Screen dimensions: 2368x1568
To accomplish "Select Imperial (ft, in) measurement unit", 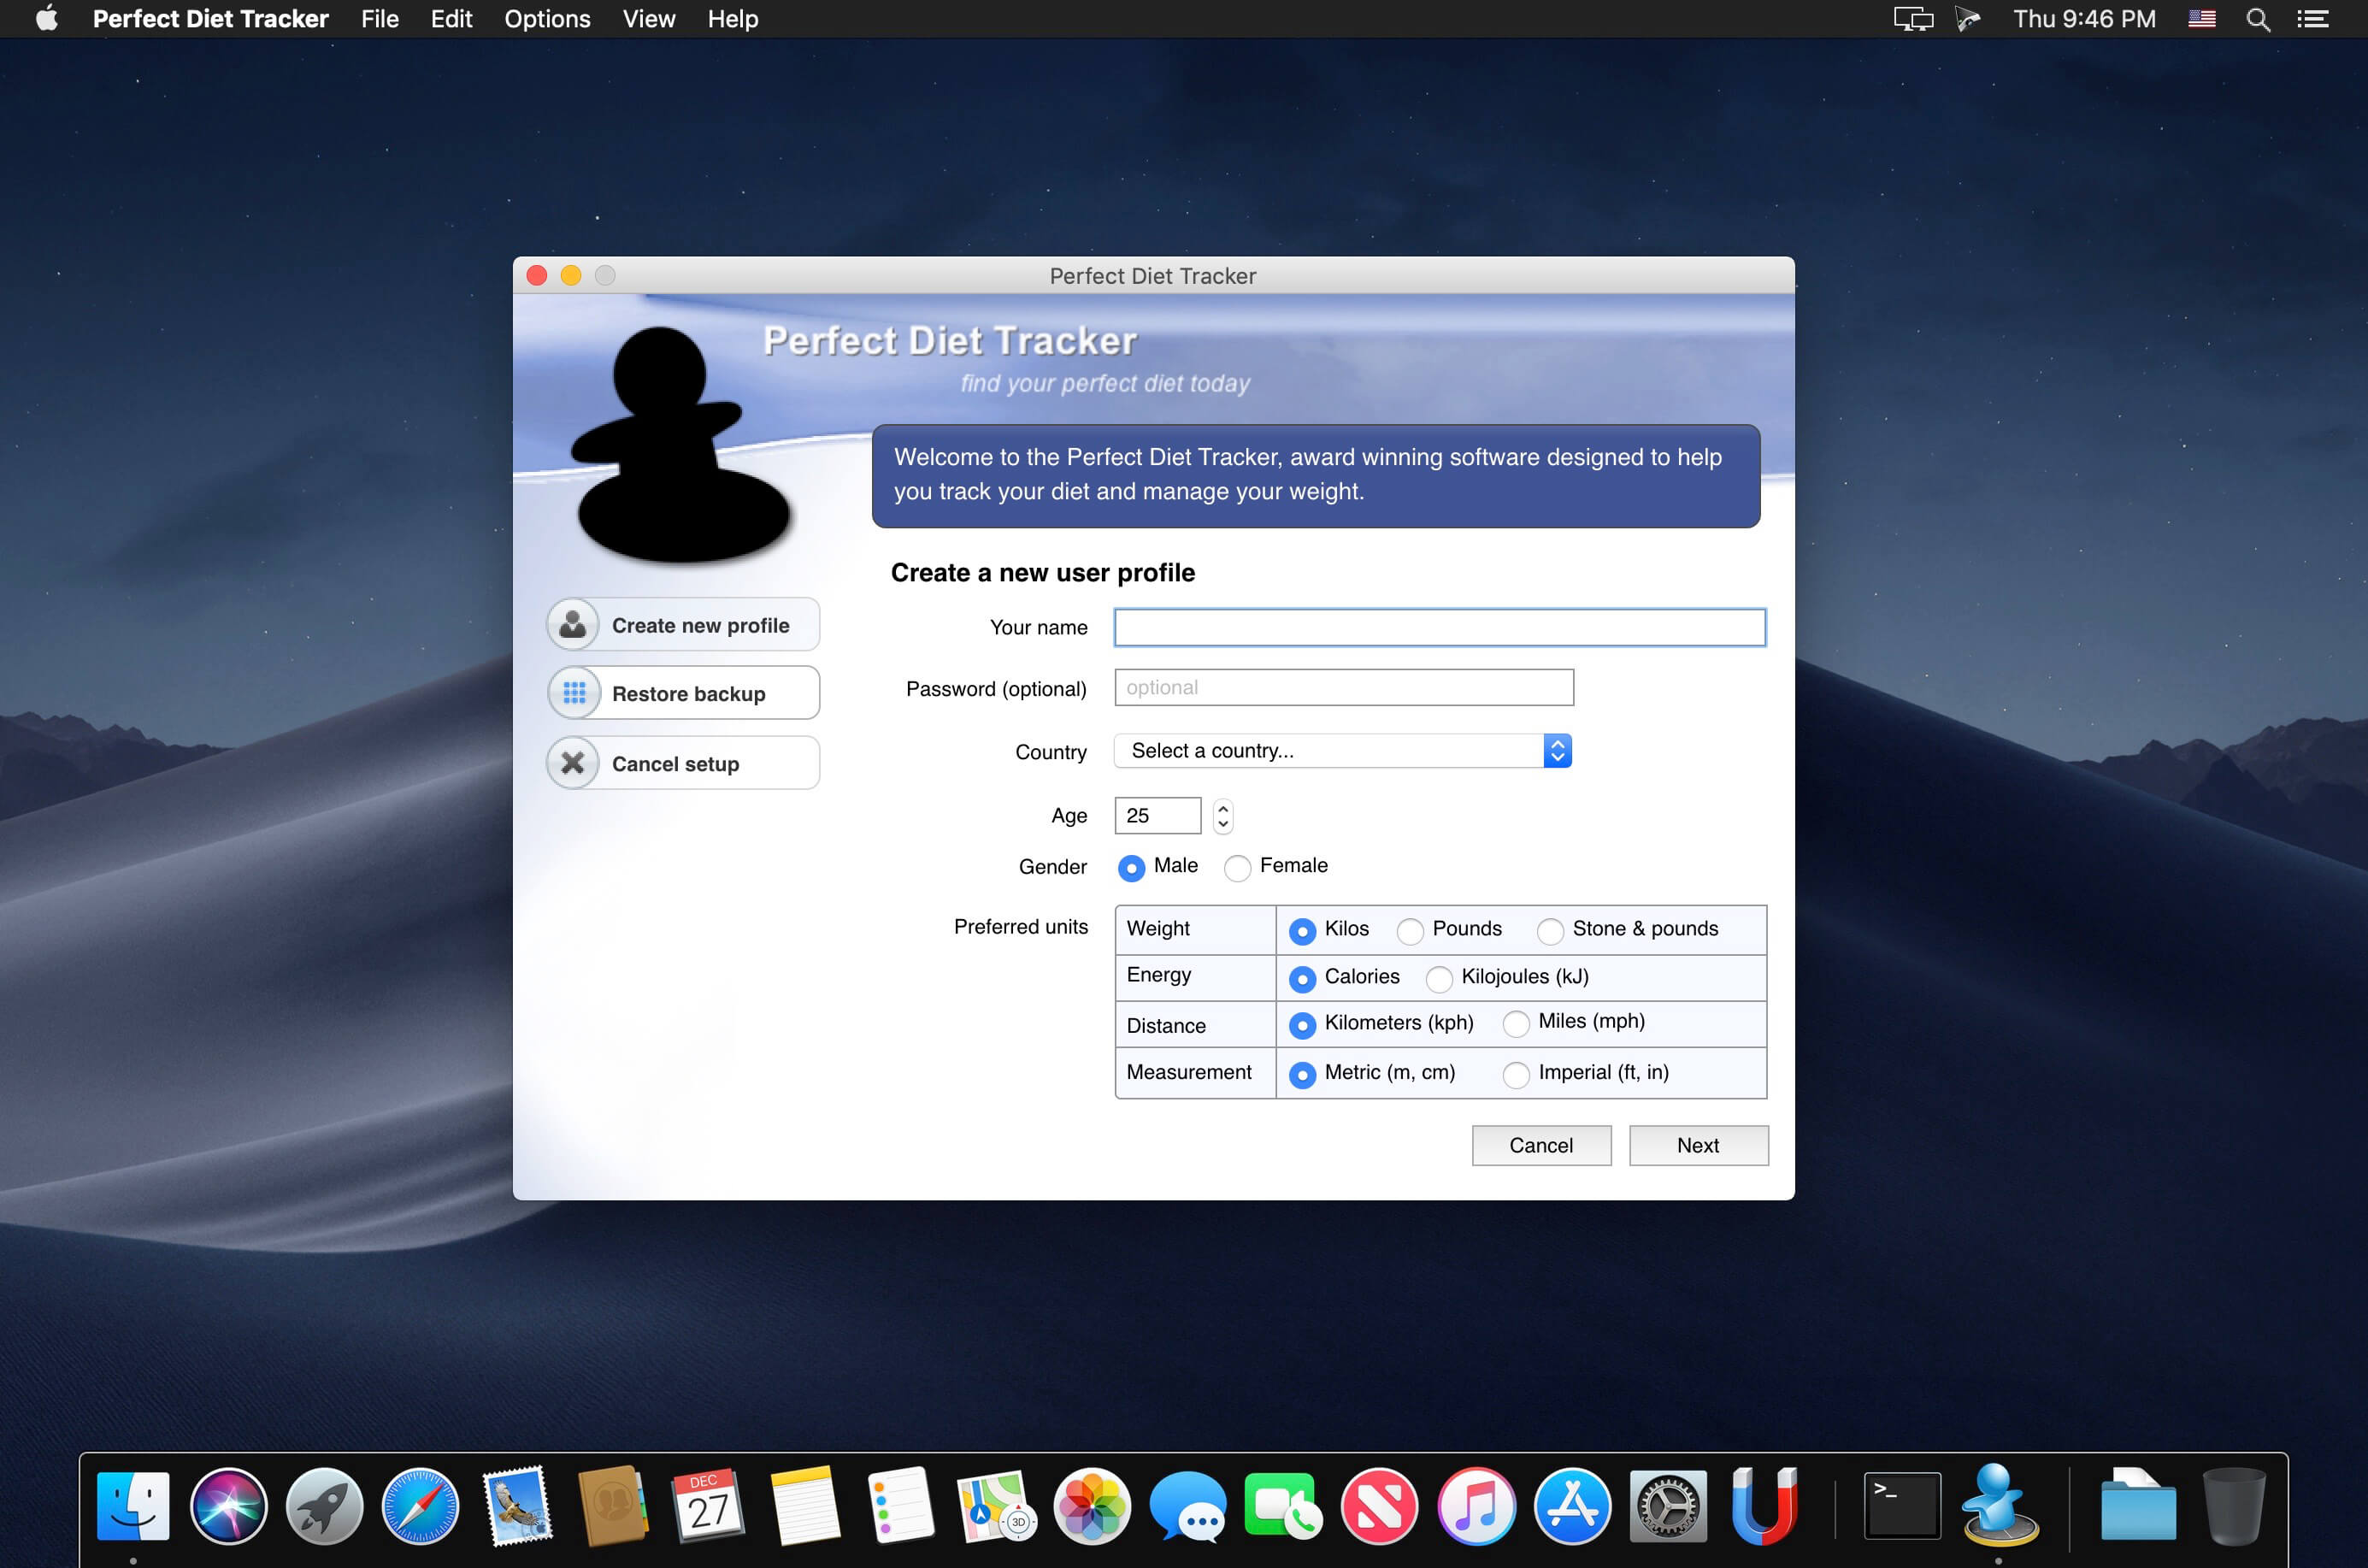I will [x=1516, y=1074].
